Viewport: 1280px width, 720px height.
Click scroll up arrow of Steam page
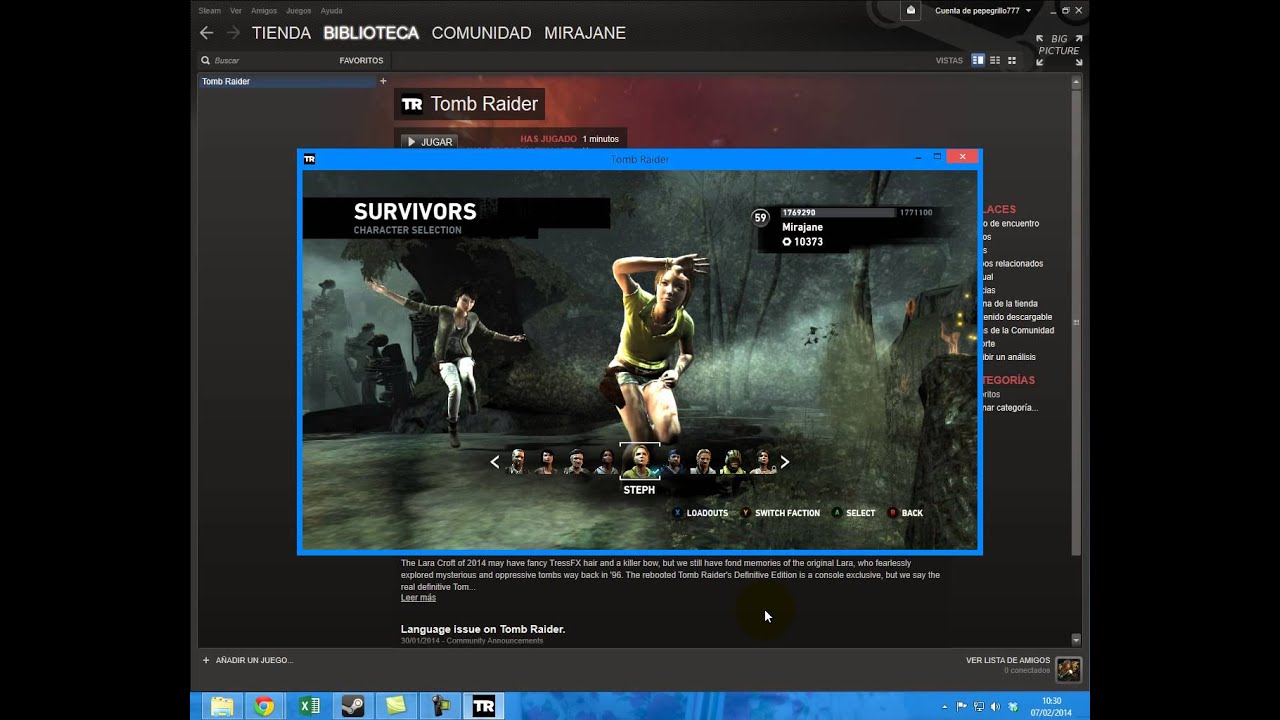click(x=1076, y=81)
